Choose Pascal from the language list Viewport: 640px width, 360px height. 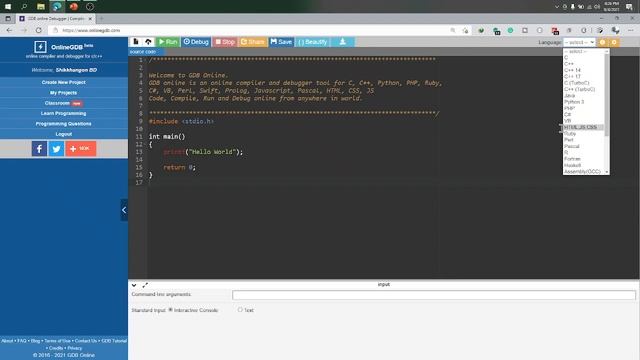(x=571, y=146)
